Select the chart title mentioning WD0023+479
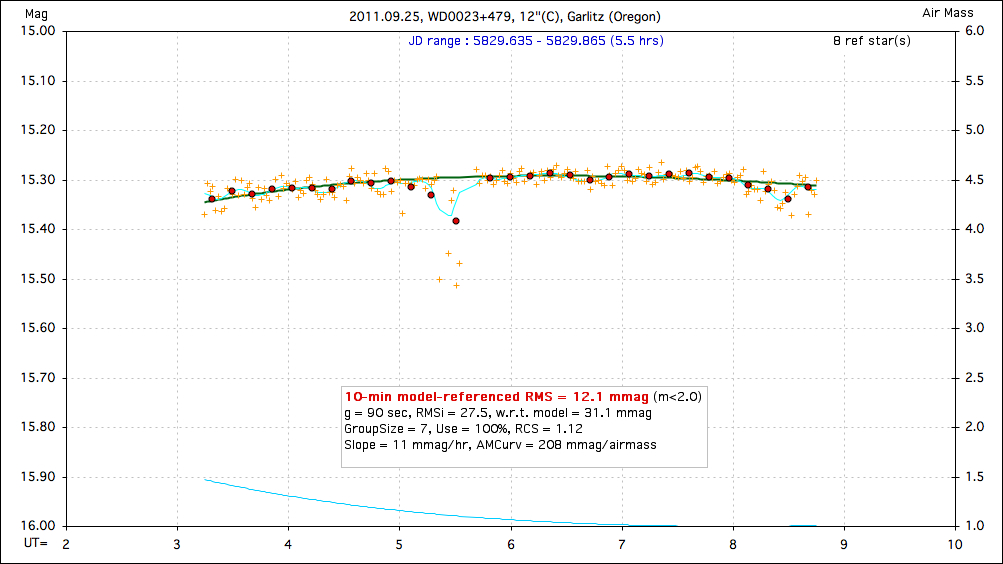1003x564 pixels. [x=505, y=17]
